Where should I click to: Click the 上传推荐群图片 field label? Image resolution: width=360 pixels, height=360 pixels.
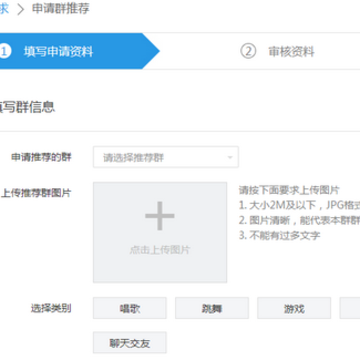(x=36, y=193)
